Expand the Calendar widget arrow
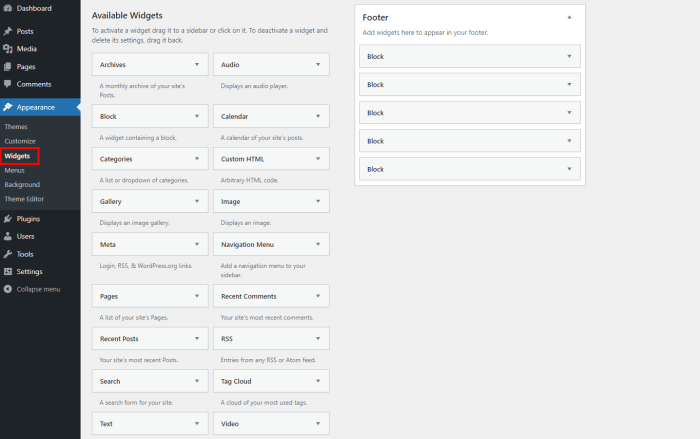 (318, 116)
